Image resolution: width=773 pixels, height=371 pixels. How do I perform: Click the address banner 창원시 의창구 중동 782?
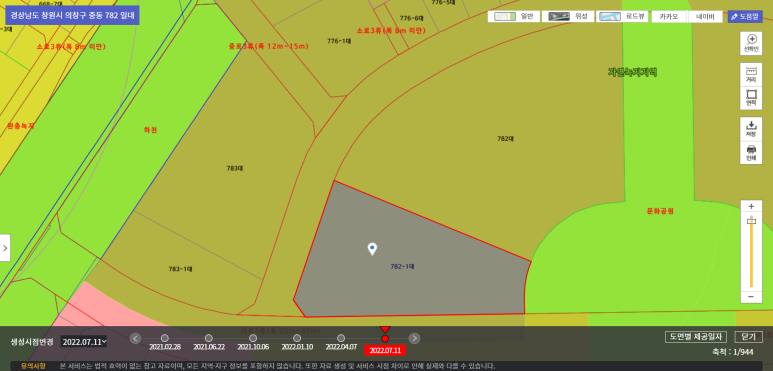pyautogui.click(x=72, y=15)
